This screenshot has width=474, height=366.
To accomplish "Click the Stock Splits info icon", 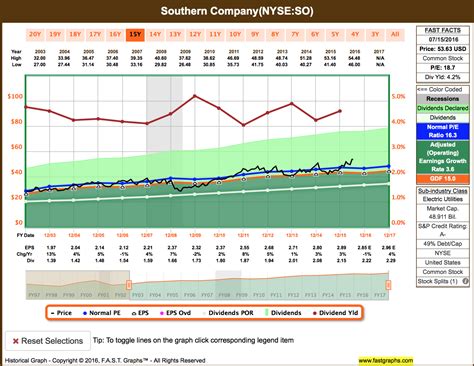I will (x=465, y=281).
